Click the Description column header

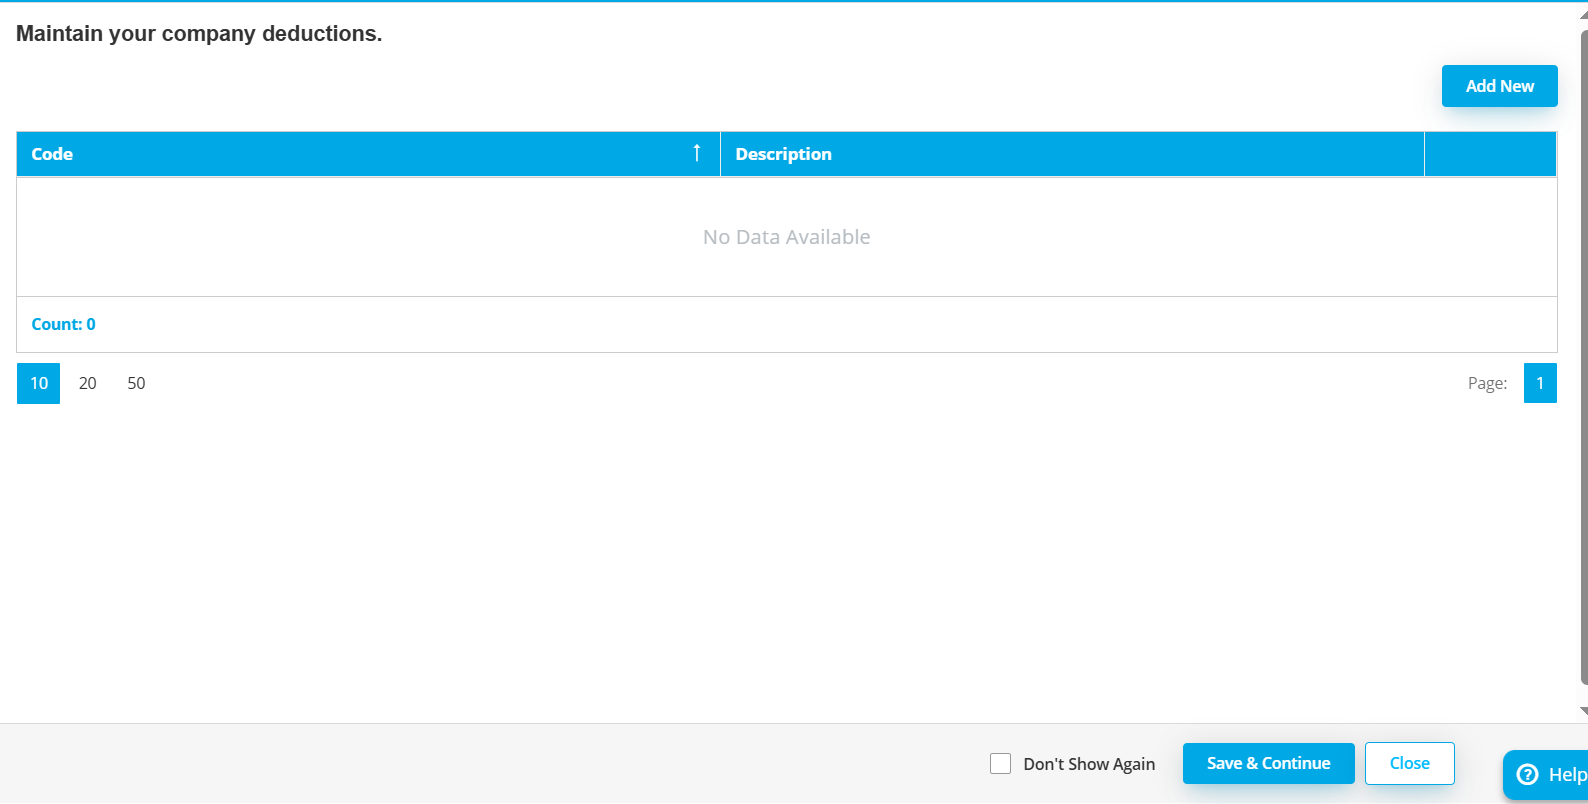(x=783, y=154)
